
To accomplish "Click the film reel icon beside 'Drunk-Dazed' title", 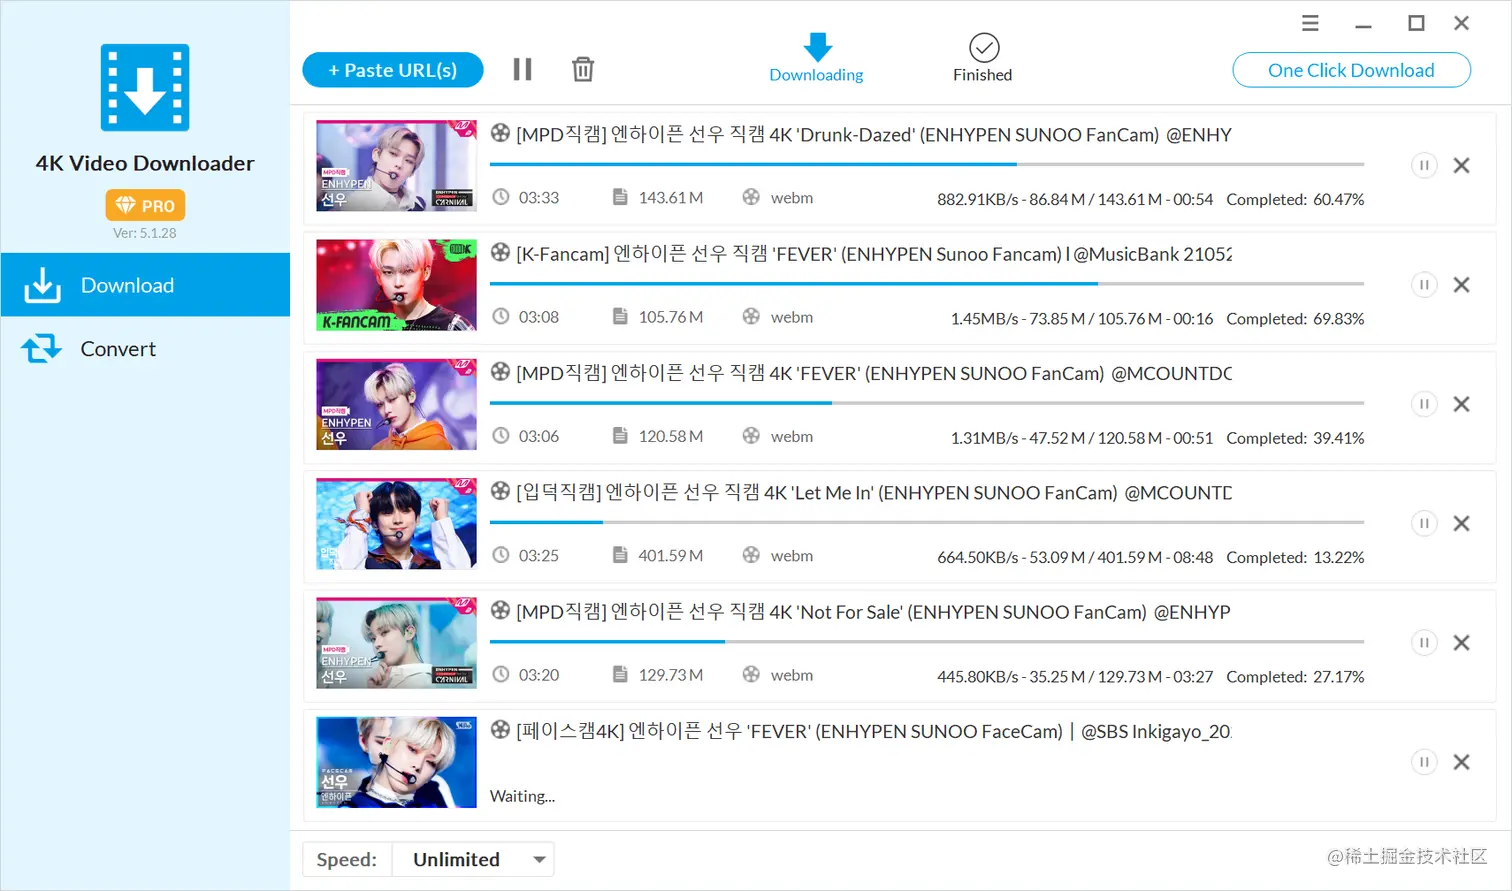I will point(500,133).
